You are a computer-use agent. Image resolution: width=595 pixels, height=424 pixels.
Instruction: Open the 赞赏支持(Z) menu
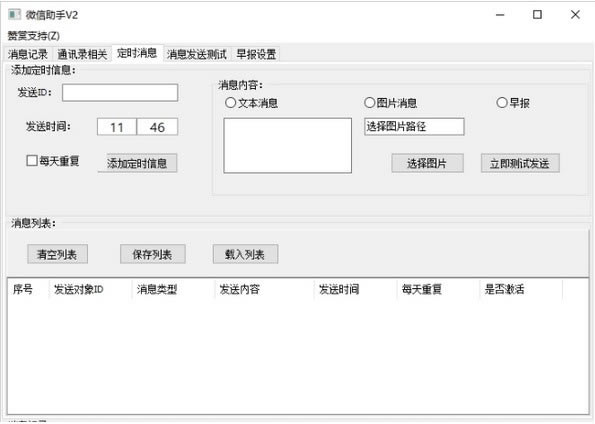tap(33, 36)
